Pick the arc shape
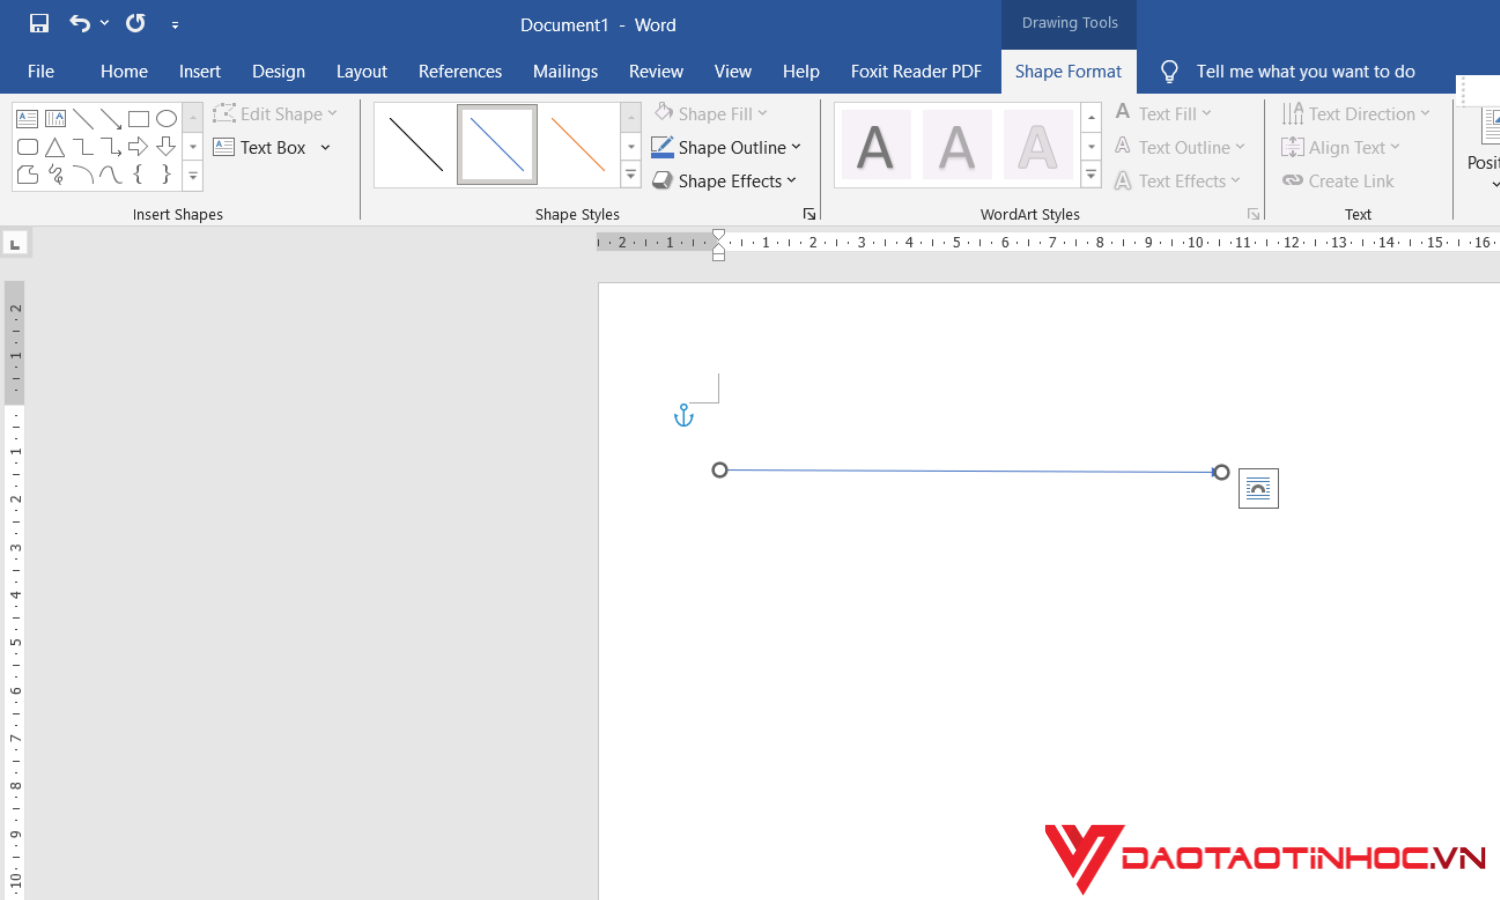The width and height of the screenshot is (1500, 900). (83, 175)
